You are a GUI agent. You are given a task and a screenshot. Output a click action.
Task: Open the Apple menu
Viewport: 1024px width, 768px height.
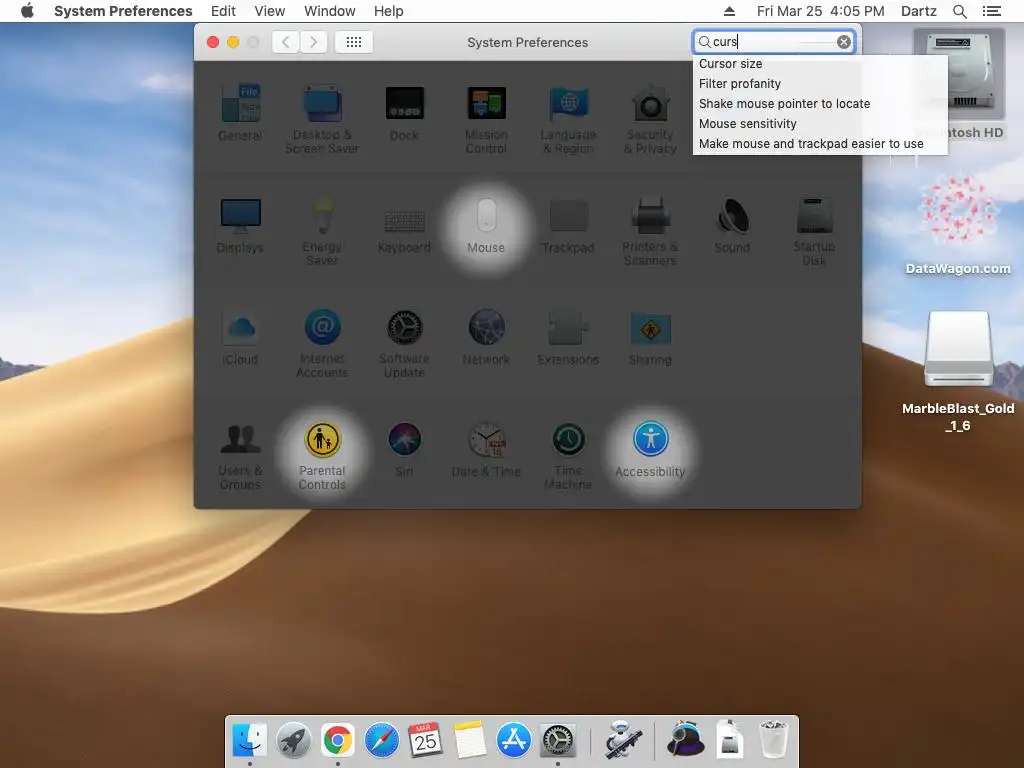(27, 11)
